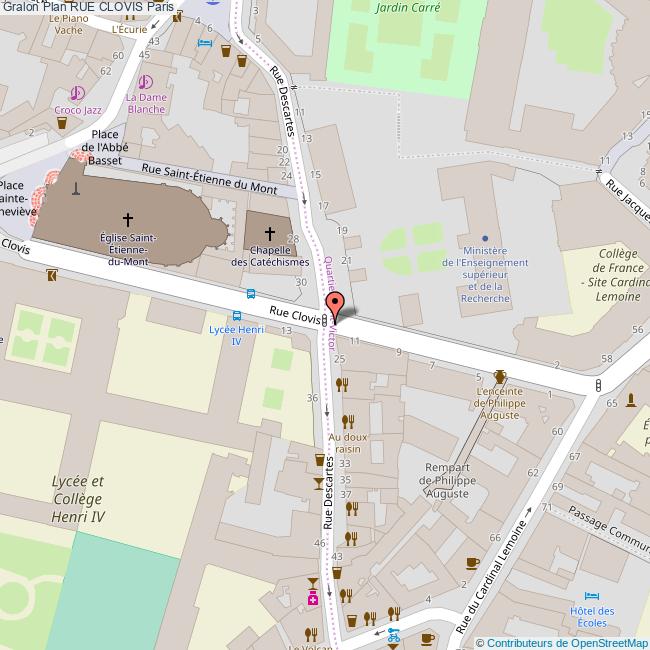Click the L'enceinte de Philippe Auguste amphora icon
Viewport: 650px width, 650px height.
(500, 377)
